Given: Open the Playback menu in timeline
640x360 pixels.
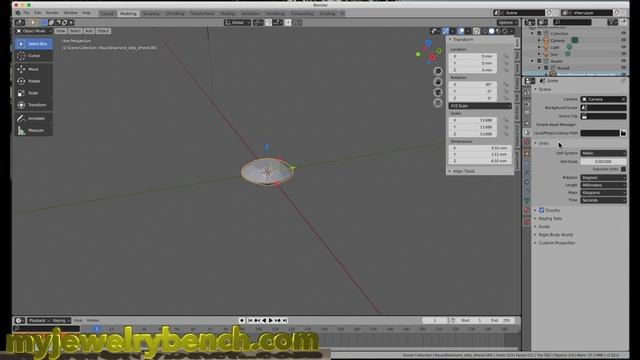Looking at the screenshot, I should [x=38, y=320].
